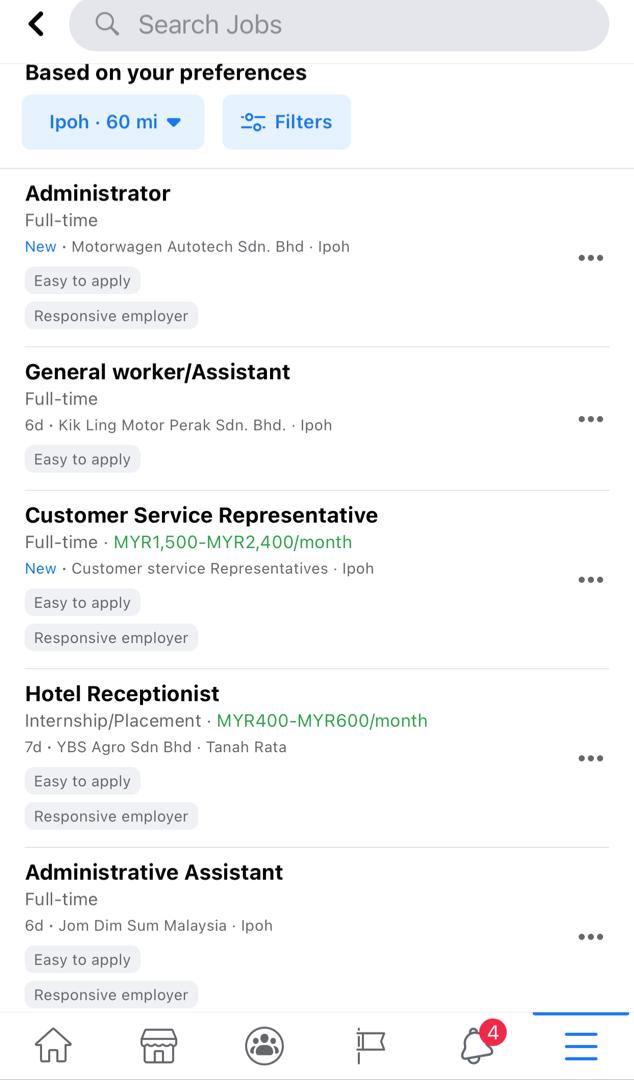The image size is (634, 1080).
Task: Open the Customer Service Representative listing title
Action: pos(201,515)
